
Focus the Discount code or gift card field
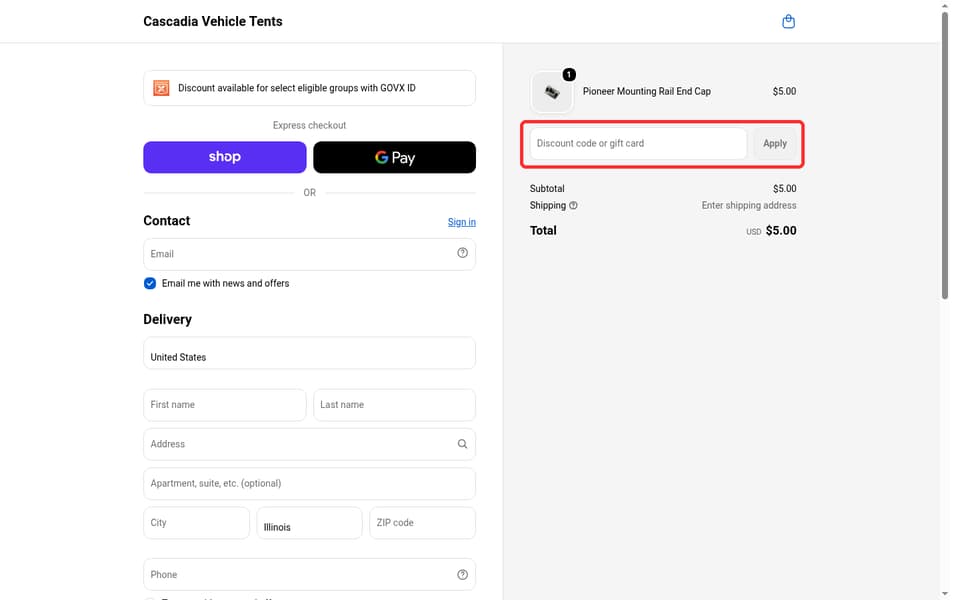[x=638, y=143]
